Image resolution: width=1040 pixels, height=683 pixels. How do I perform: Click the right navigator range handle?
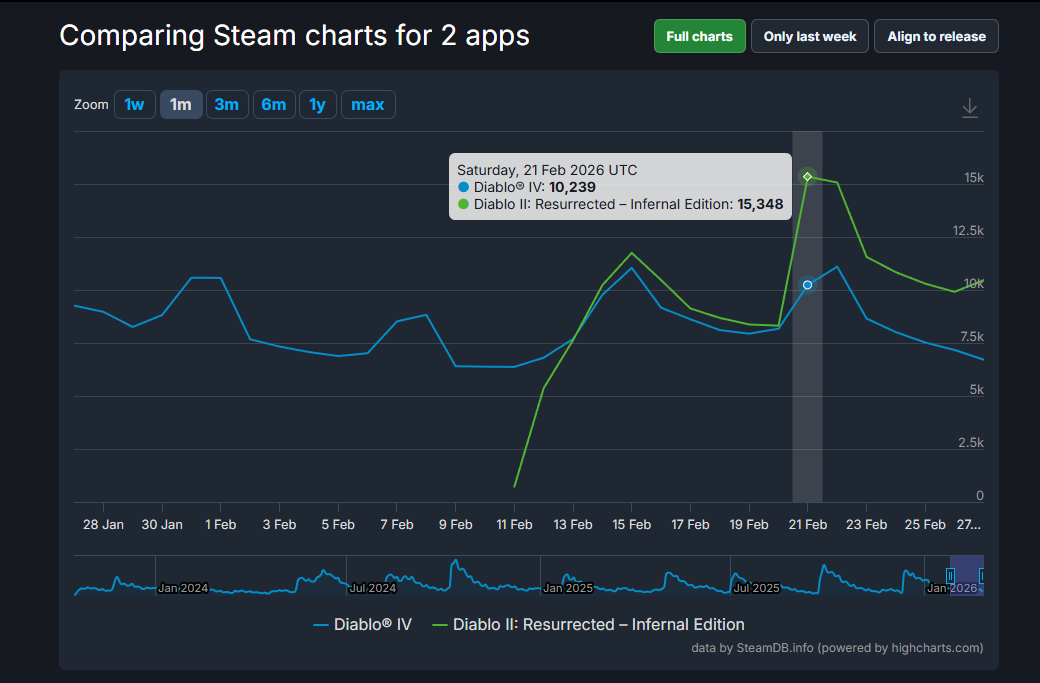[983, 575]
